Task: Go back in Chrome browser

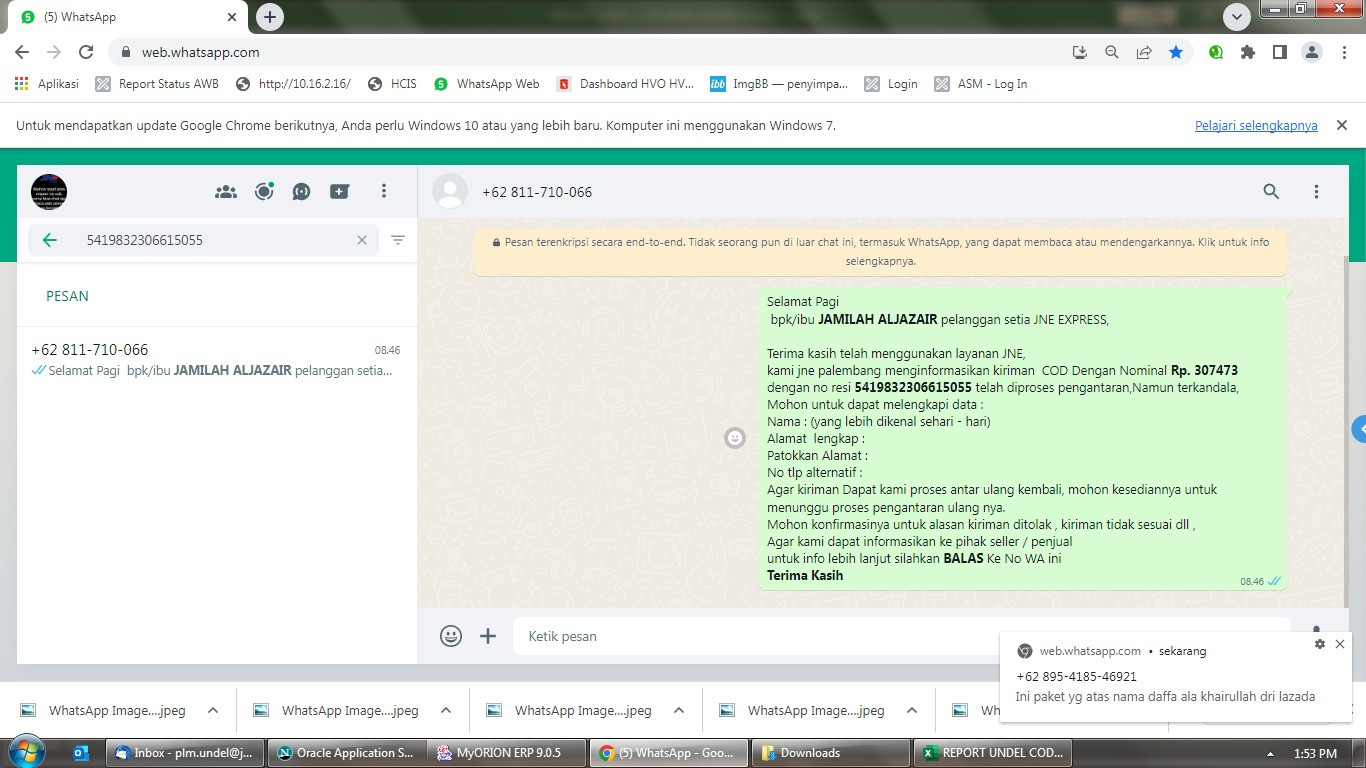Action: pyautogui.click(x=22, y=52)
